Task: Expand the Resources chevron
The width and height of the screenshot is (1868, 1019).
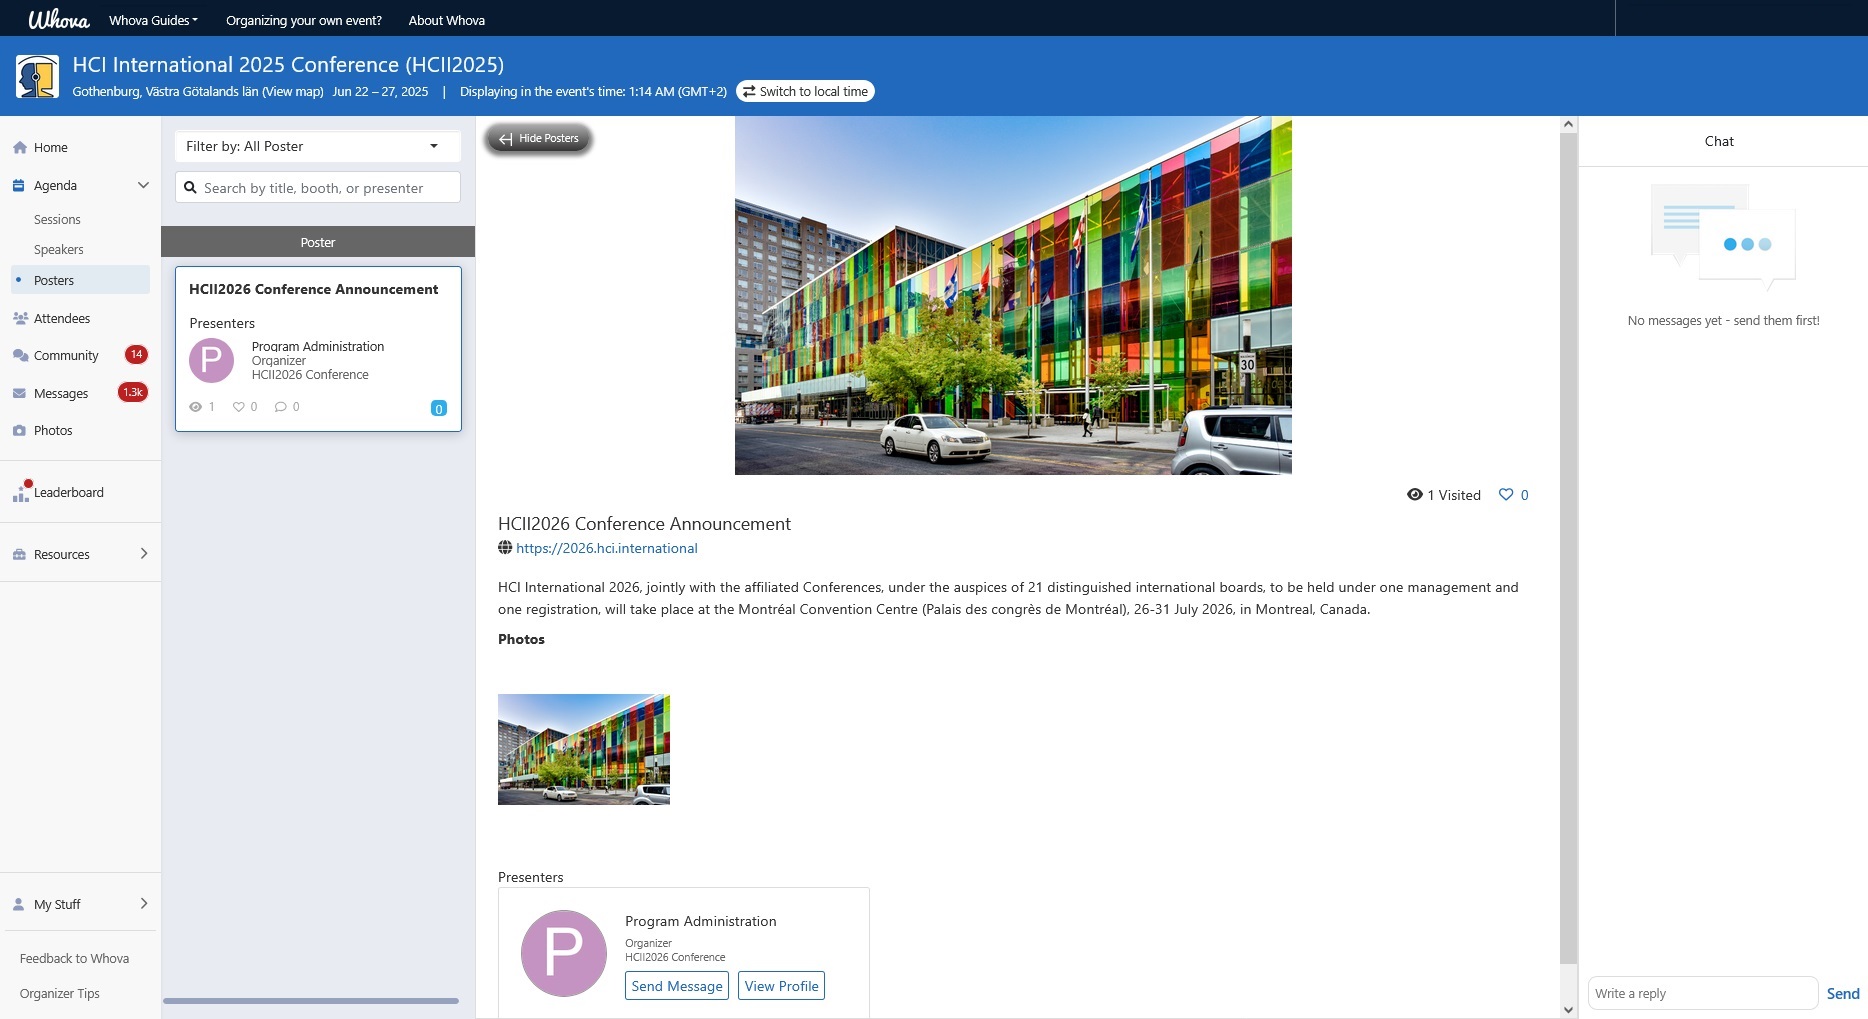Action: click(x=144, y=553)
